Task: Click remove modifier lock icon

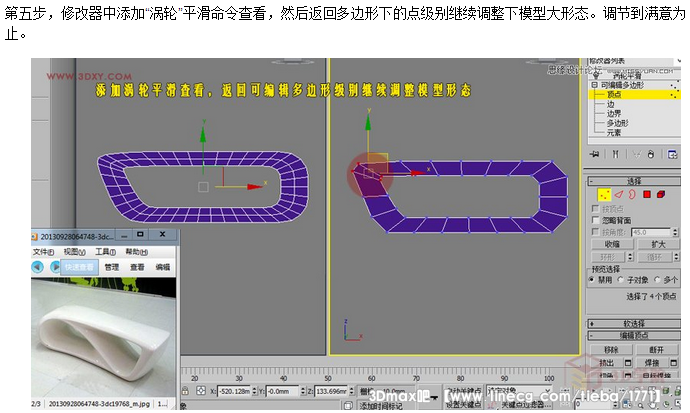Action: [x=651, y=154]
